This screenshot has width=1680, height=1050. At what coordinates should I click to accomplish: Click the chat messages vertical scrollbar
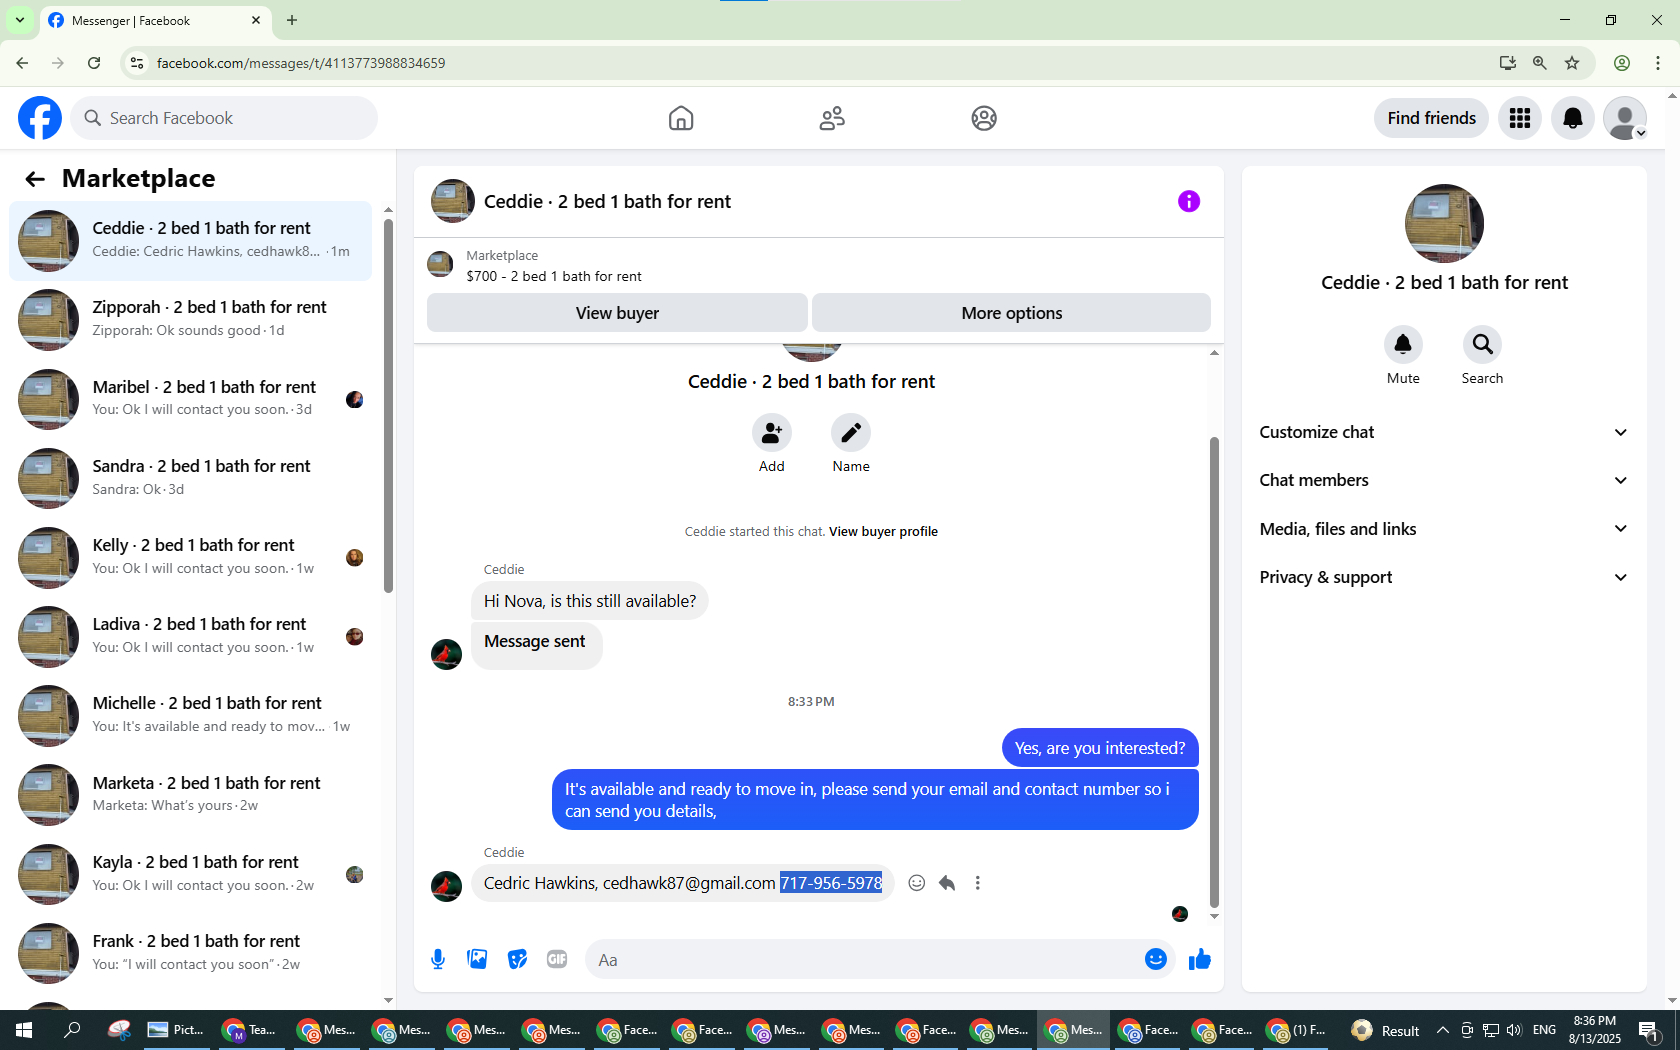[x=1214, y=671]
